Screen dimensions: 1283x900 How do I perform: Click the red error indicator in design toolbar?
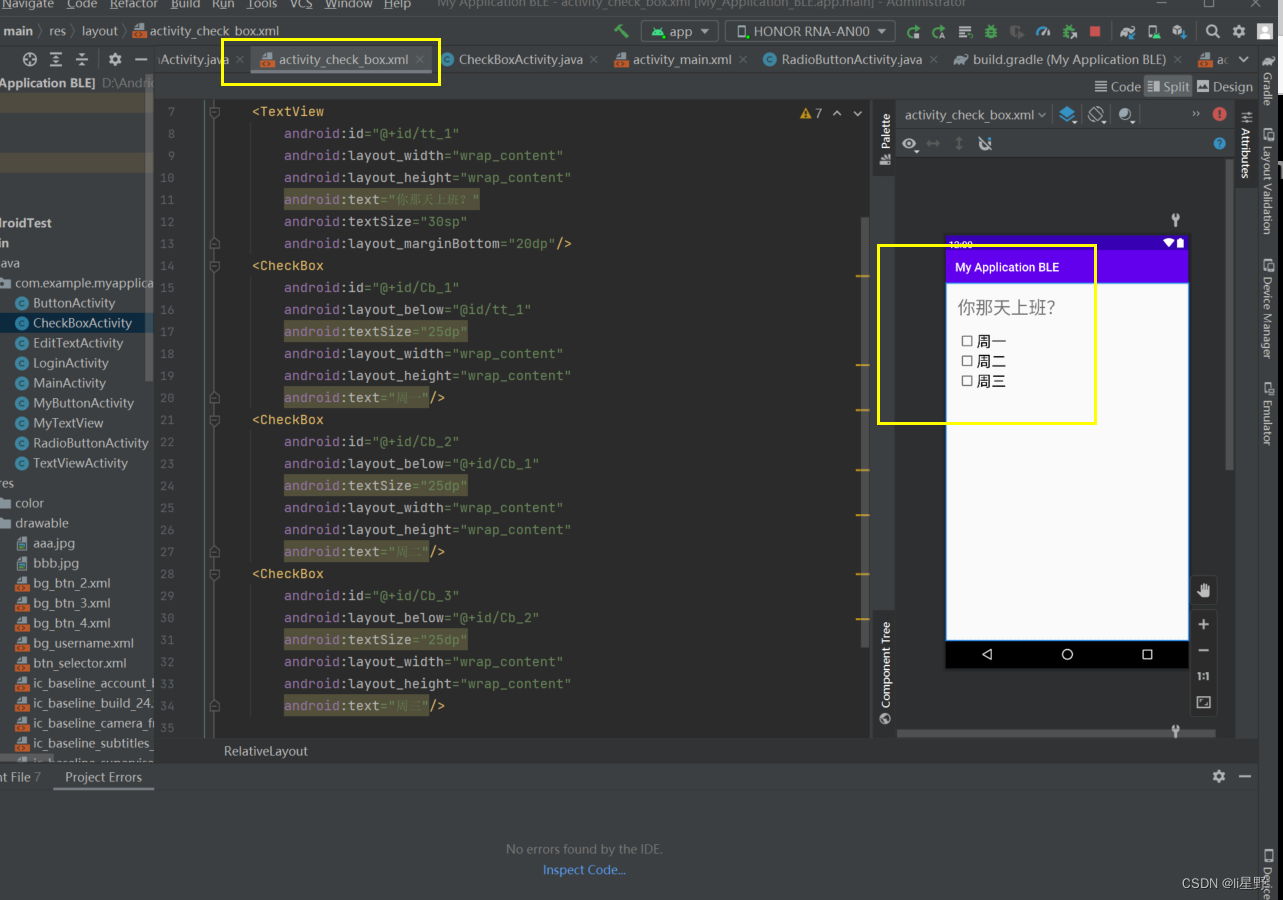[x=1219, y=115]
